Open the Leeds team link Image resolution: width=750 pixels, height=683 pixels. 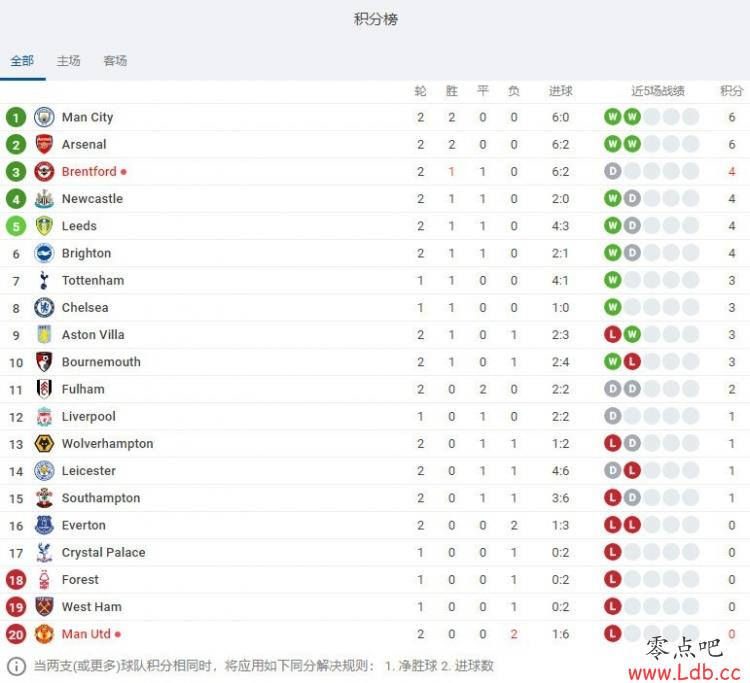[79, 226]
